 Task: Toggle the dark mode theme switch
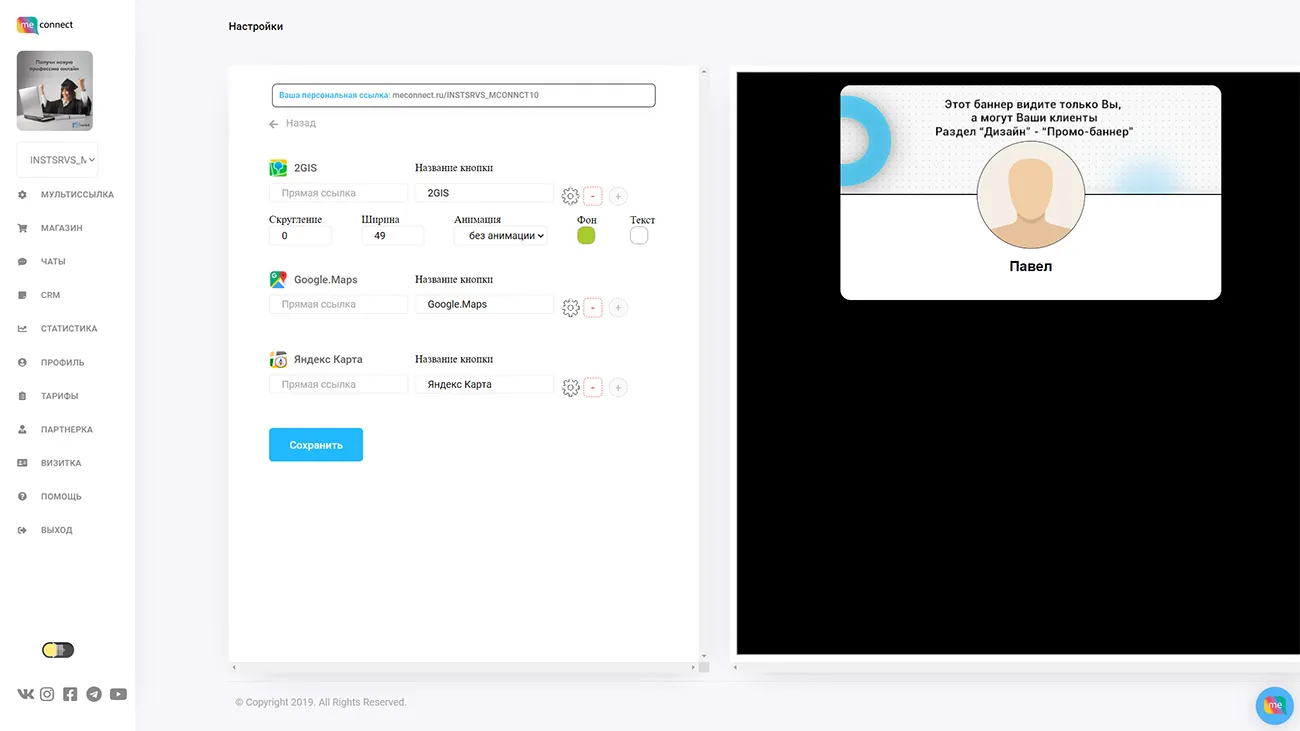pos(58,650)
